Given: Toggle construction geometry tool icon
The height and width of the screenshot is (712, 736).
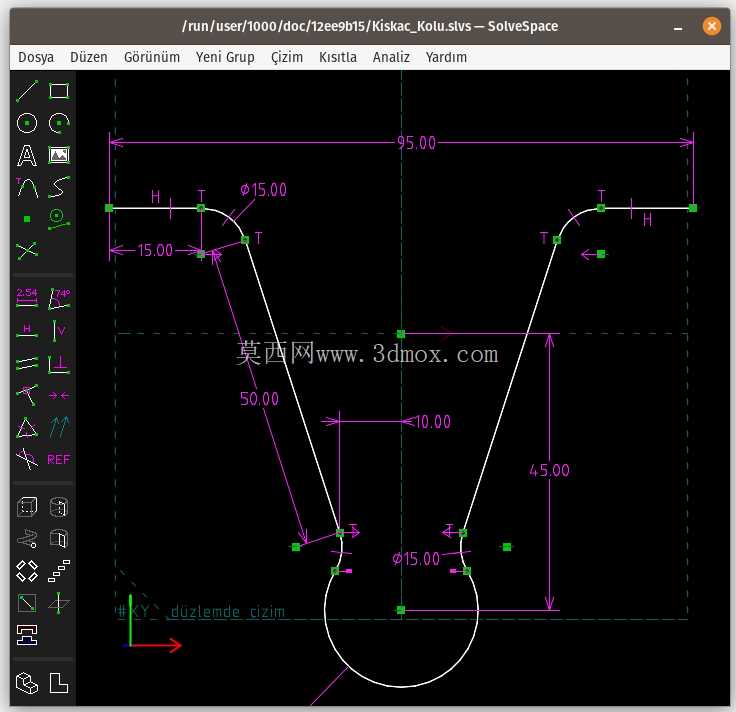Looking at the screenshot, I should [59, 219].
